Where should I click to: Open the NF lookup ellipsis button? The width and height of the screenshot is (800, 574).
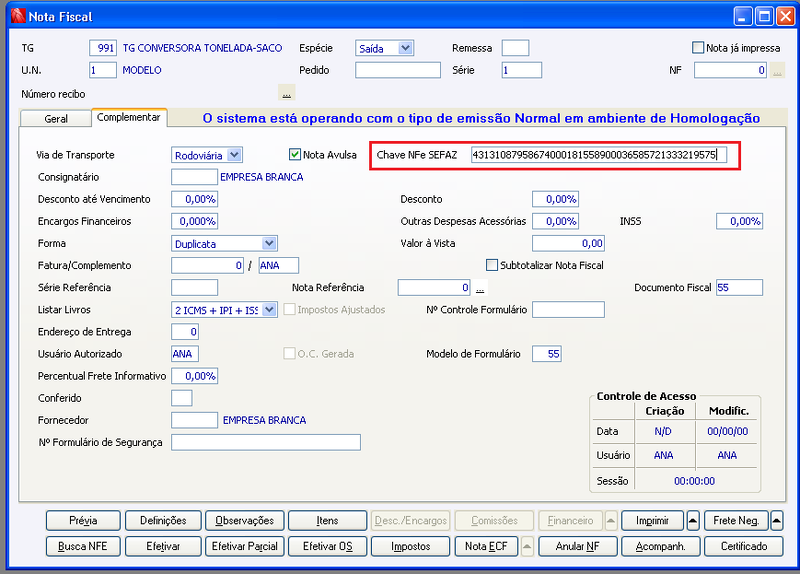tap(777, 70)
